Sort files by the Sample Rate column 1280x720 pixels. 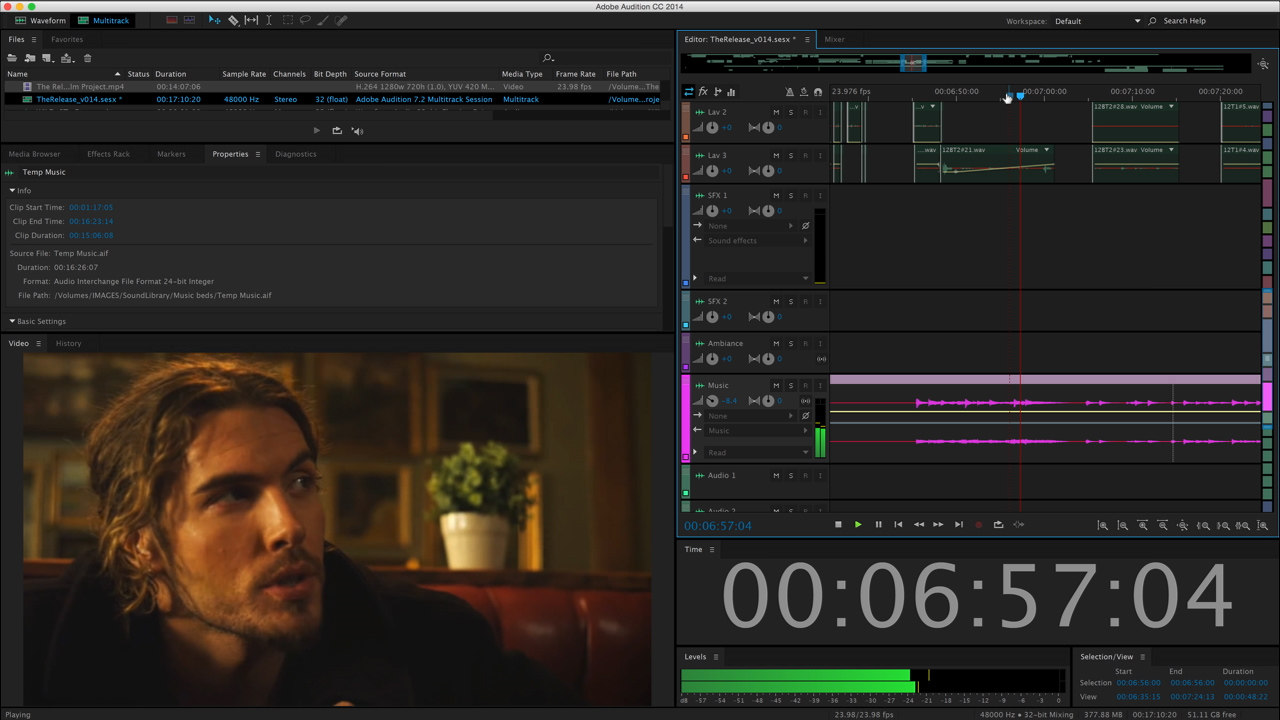(244, 74)
